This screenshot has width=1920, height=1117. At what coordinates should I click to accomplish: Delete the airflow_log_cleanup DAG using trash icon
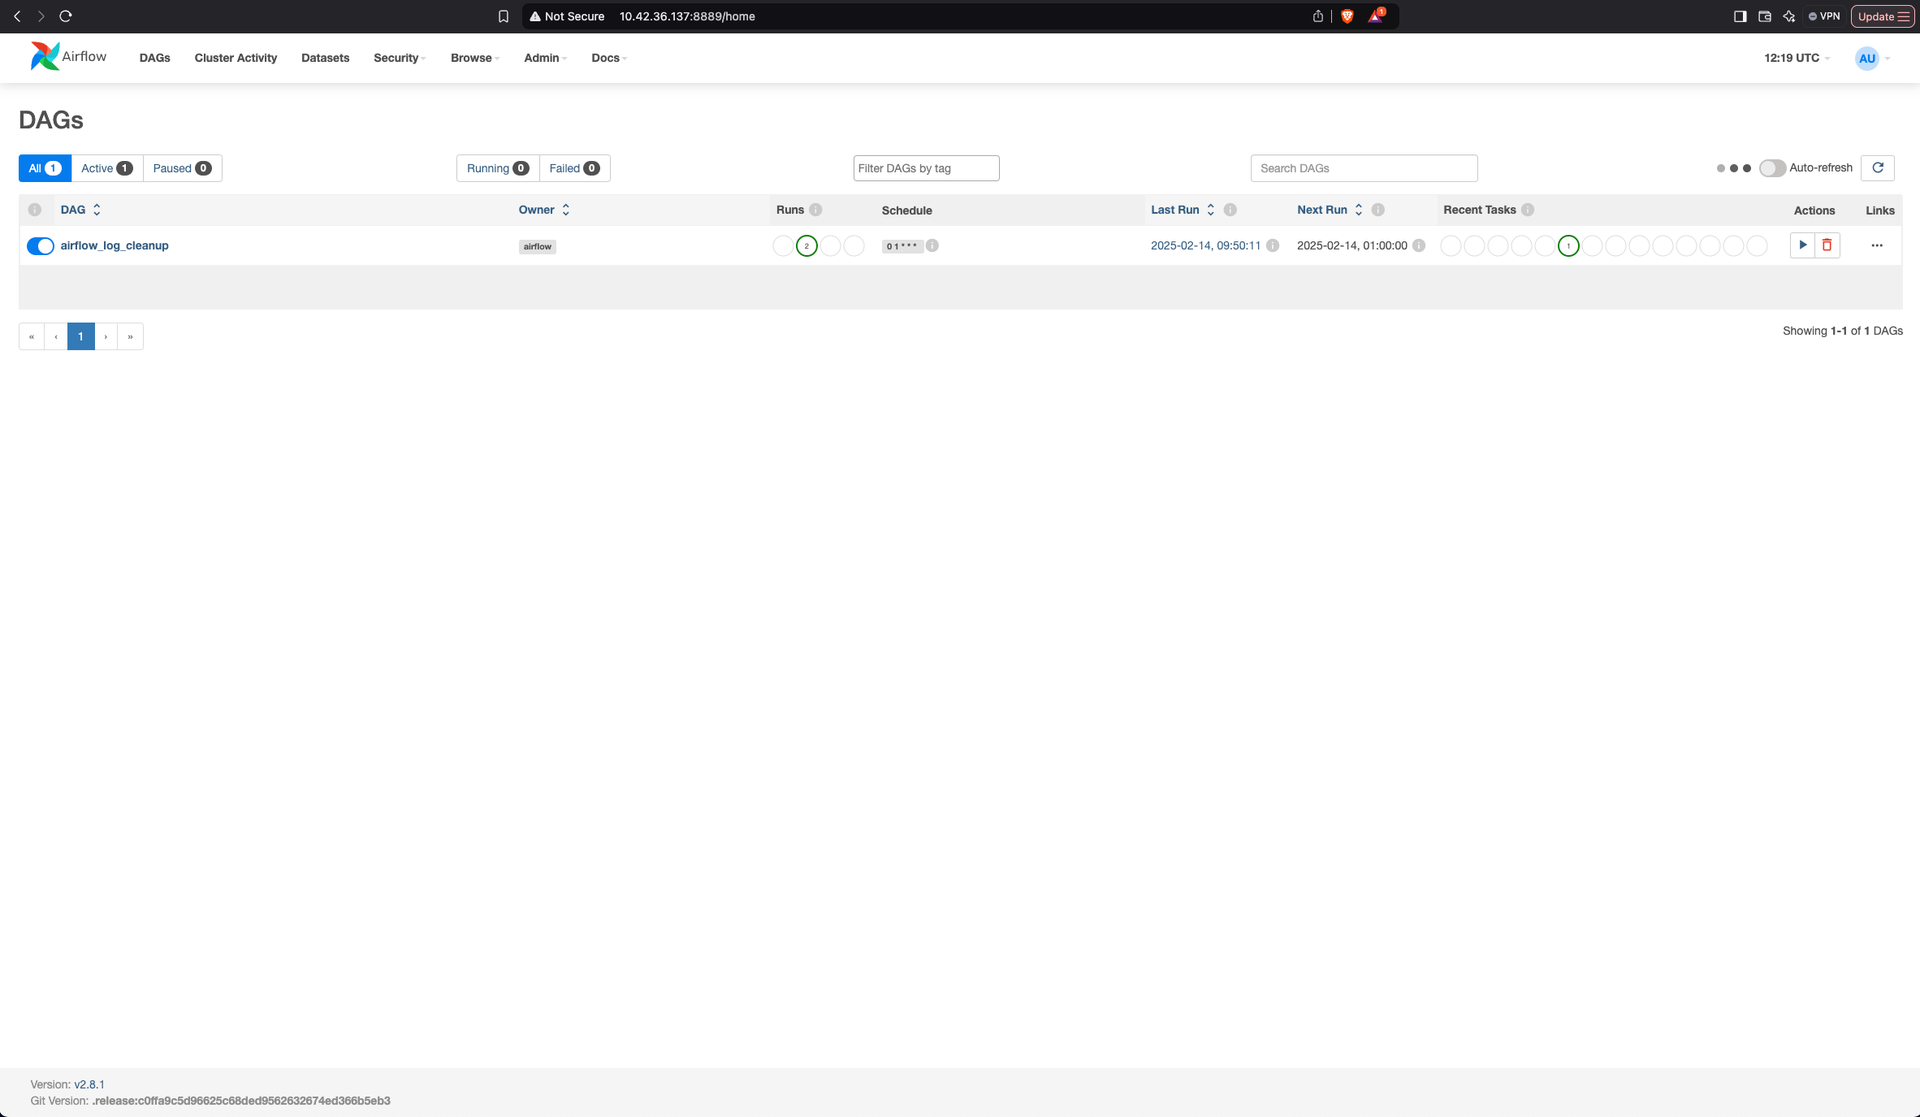point(1827,245)
